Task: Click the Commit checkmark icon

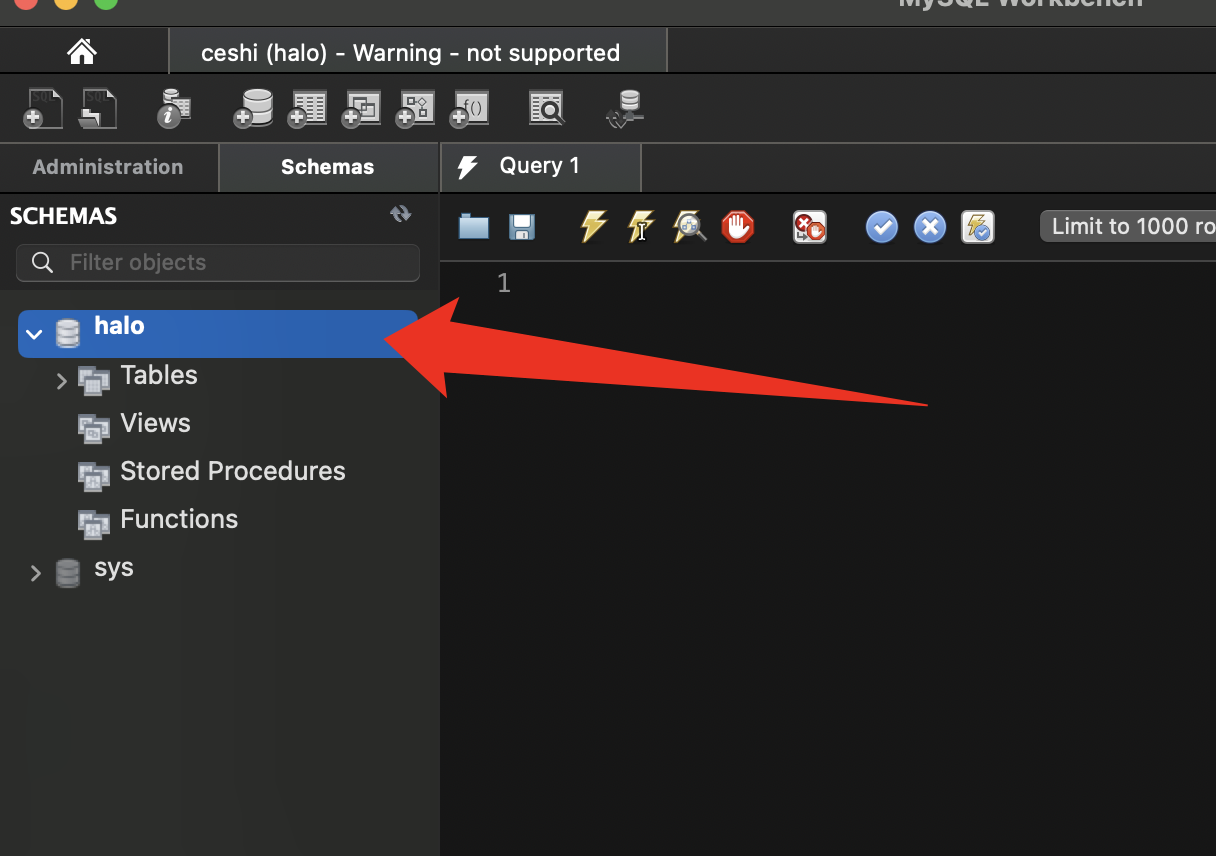Action: 881,227
